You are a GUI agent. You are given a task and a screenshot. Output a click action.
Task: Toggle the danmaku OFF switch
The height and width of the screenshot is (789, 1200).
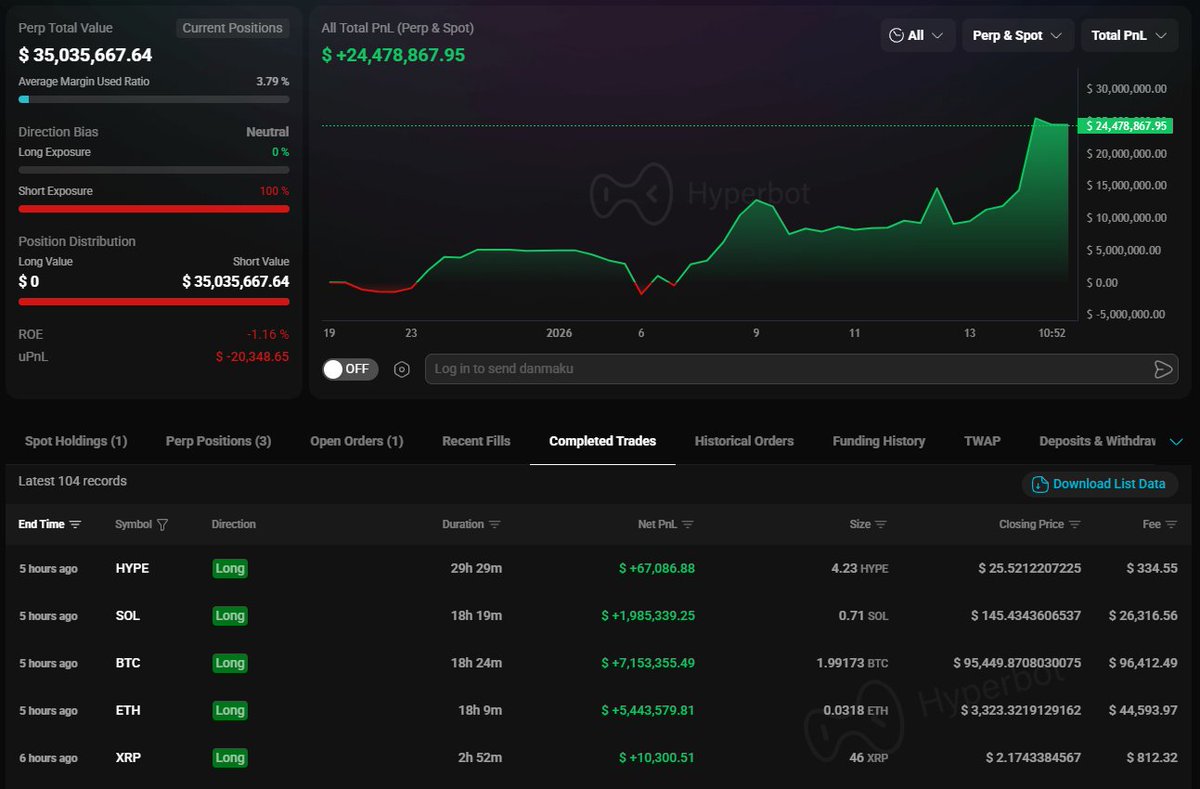click(347, 369)
